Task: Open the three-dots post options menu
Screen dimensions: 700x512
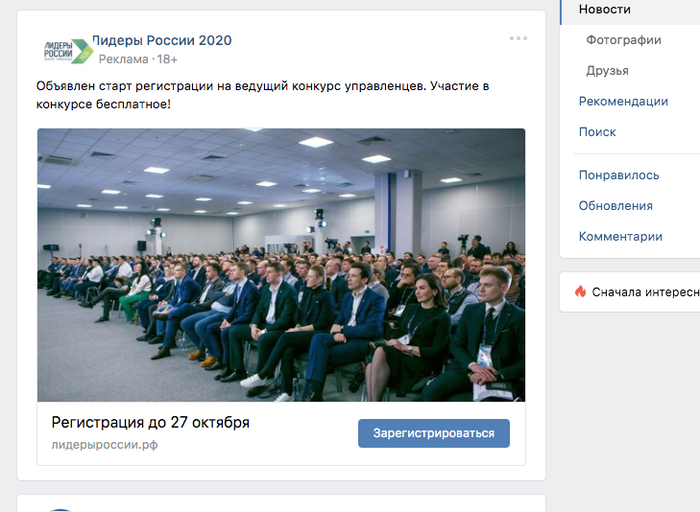Action: click(518, 38)
